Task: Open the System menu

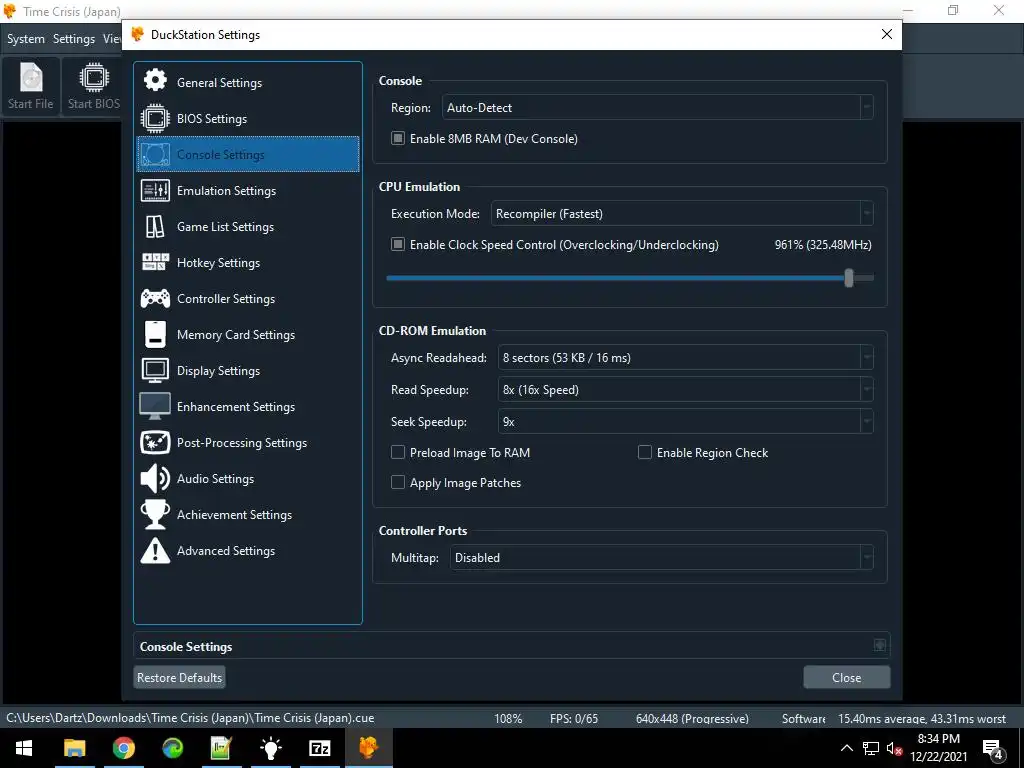Action: click(25, 39)
